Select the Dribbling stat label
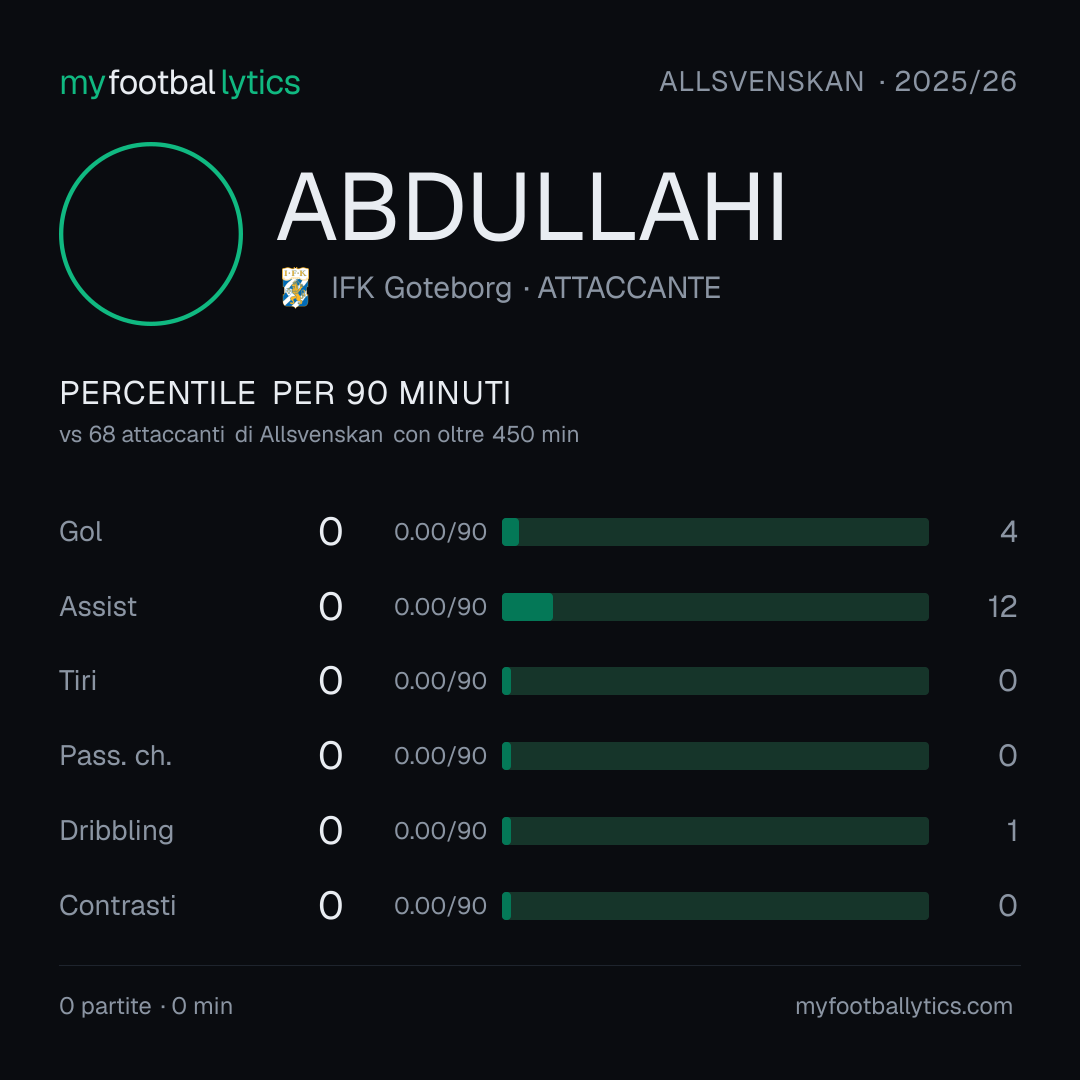Viewport: 1080px width, 1080px height. [x=116, y=831]
